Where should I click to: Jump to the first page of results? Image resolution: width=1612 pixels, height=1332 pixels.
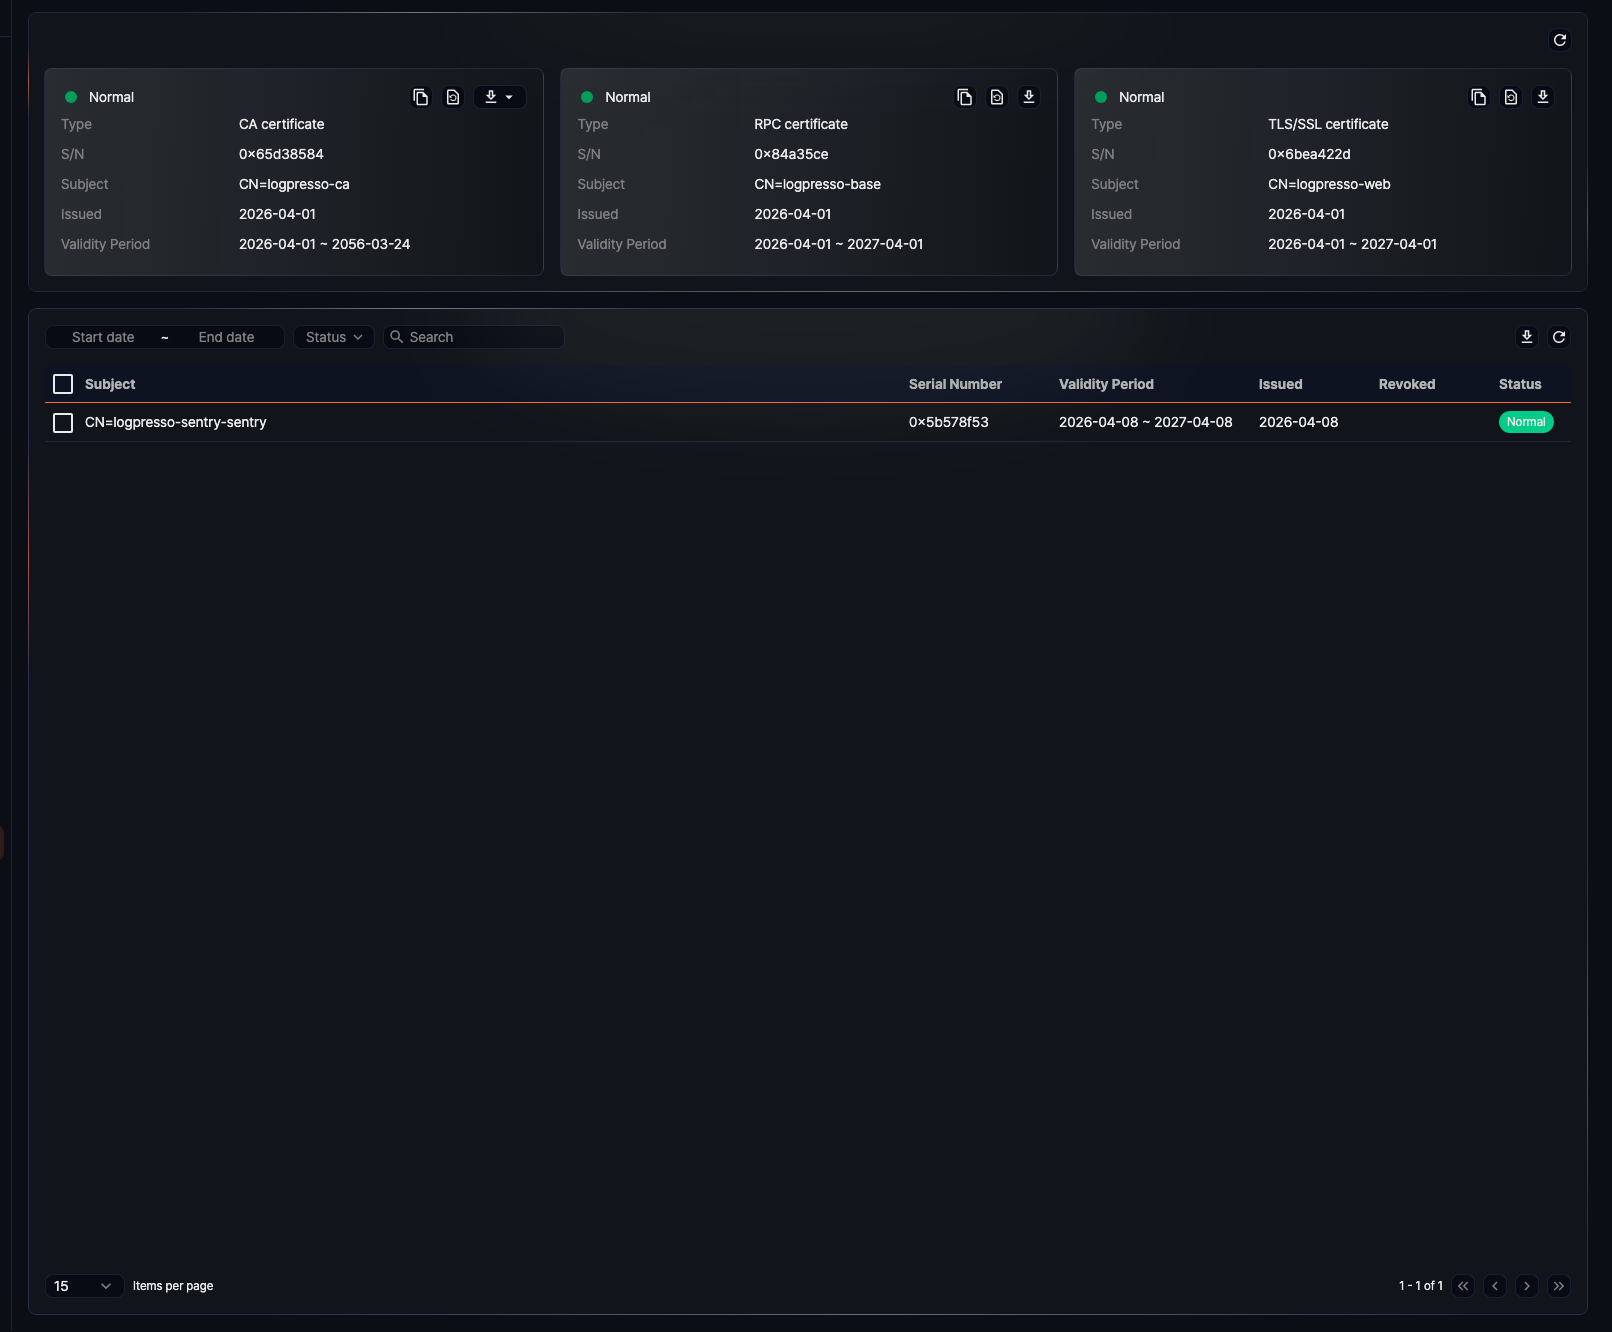1463,1286
